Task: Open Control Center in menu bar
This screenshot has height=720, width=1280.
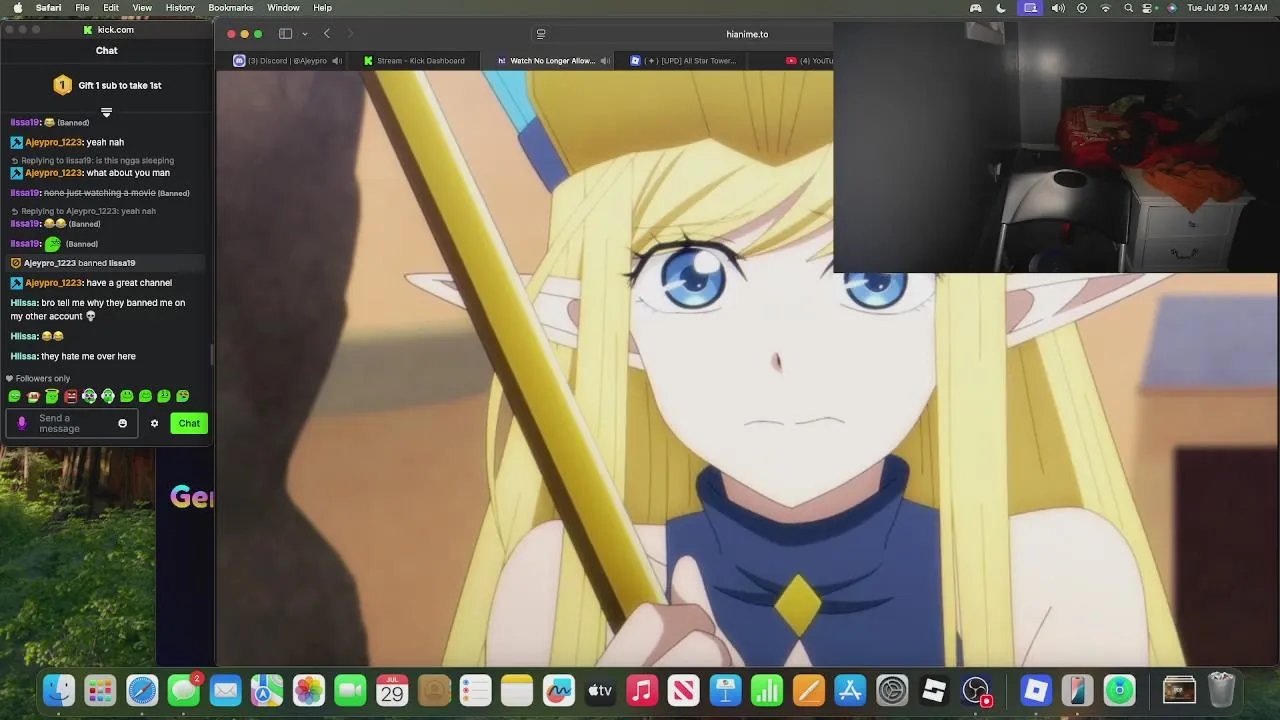Action: 1148,8
